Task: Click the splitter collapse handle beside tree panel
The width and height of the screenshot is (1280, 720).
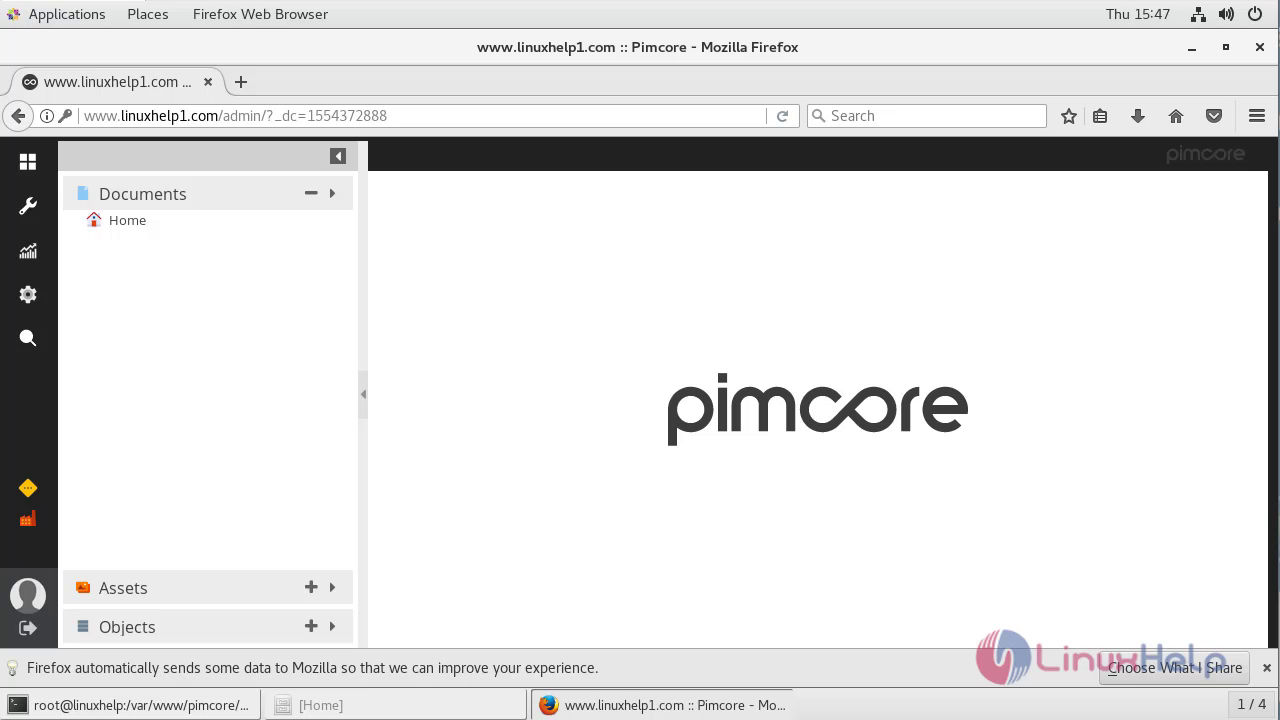Action: (x=363, y=394)
